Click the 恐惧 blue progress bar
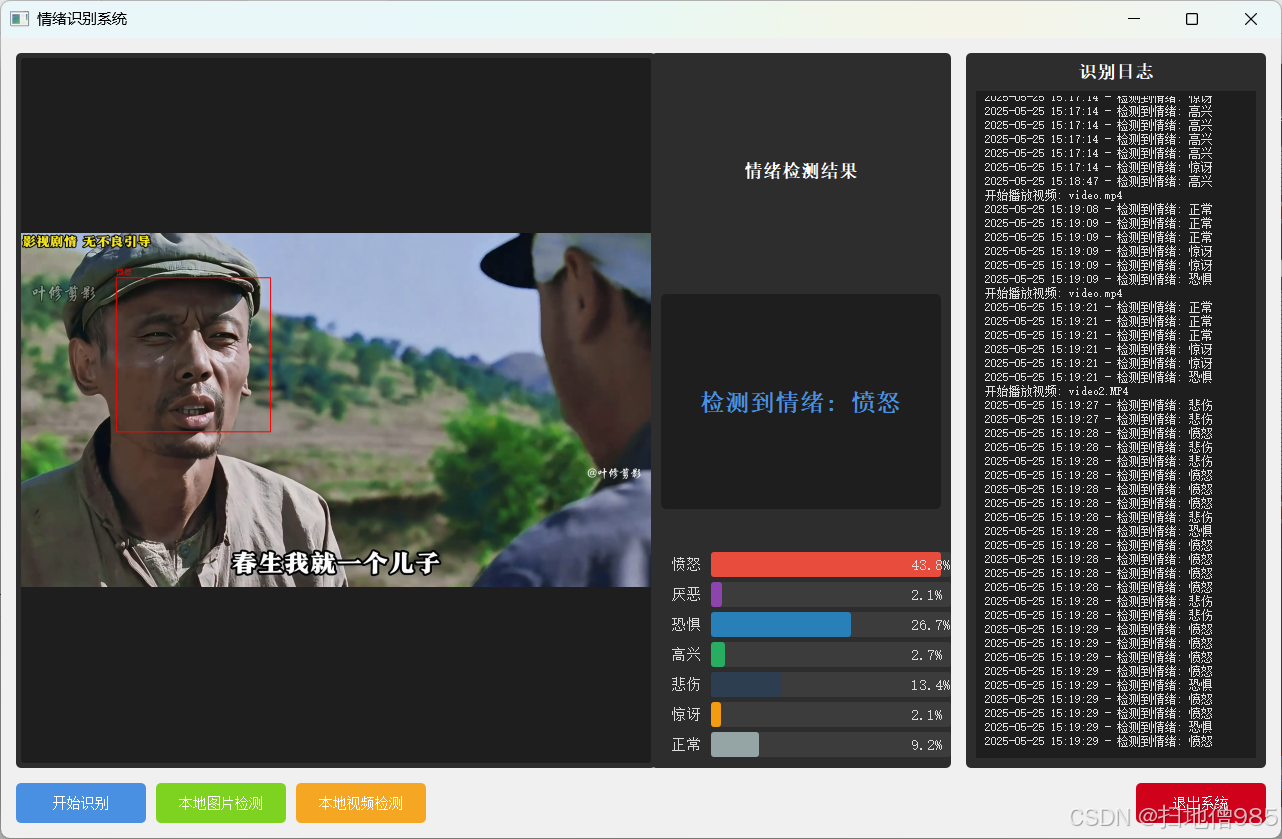Viewport: 1282px width, 839px height. pyautogui.click(x=830, y=625)
